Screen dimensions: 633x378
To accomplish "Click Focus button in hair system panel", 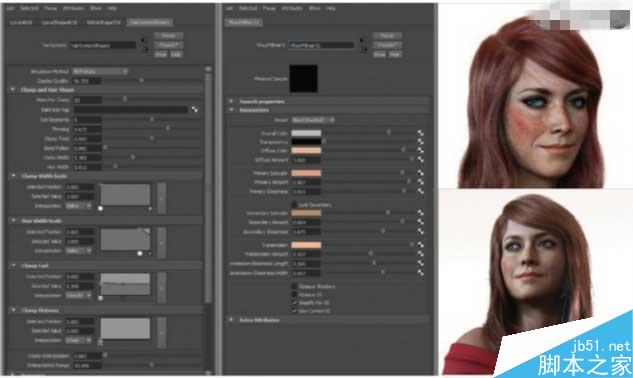I will click(x=168, y=36).
